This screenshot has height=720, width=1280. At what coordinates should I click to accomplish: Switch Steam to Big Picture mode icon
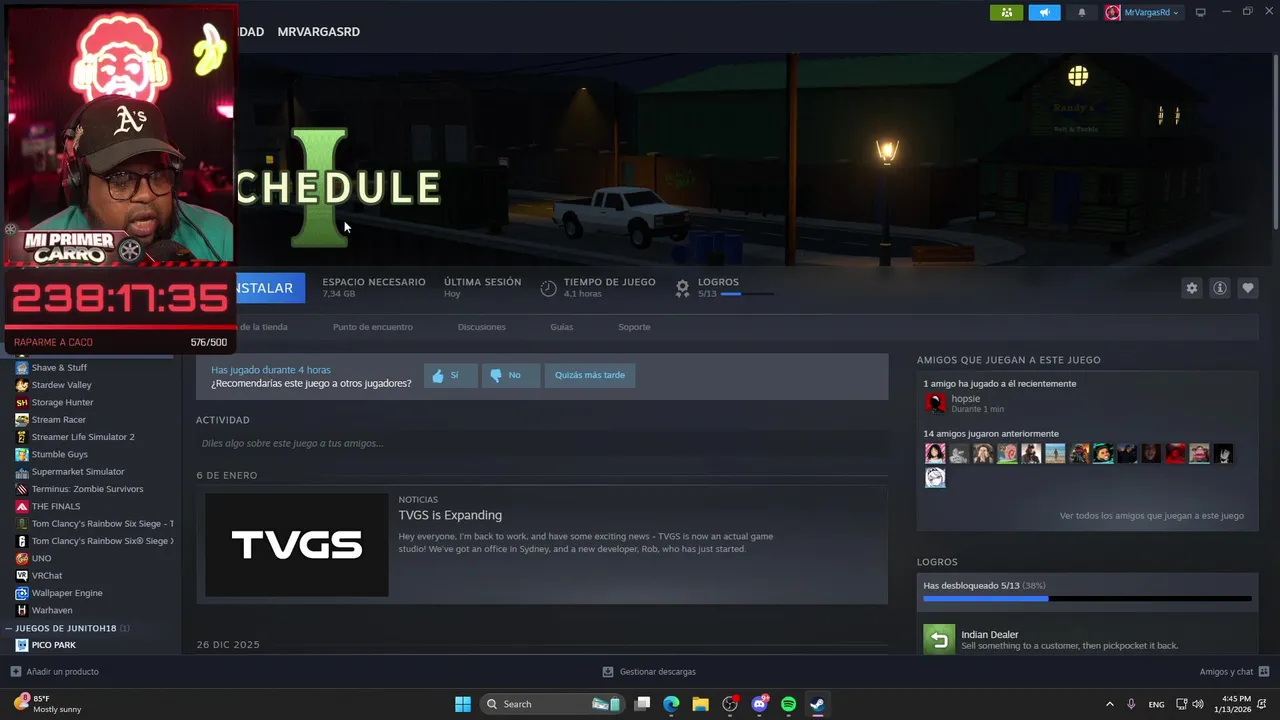1201,12
